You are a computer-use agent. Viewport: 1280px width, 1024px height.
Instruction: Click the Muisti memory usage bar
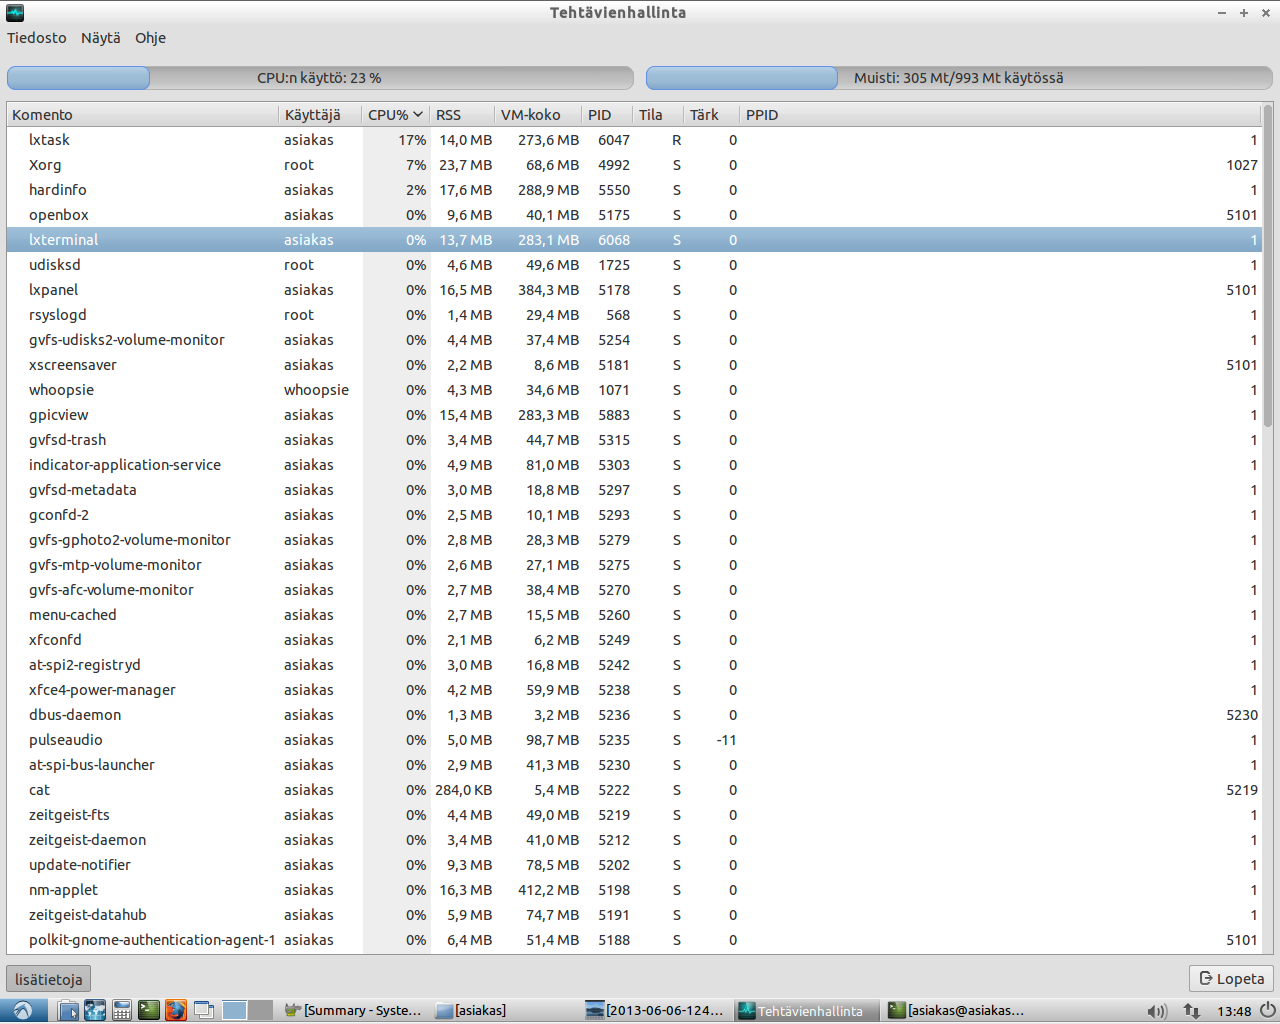pos(959,78)
